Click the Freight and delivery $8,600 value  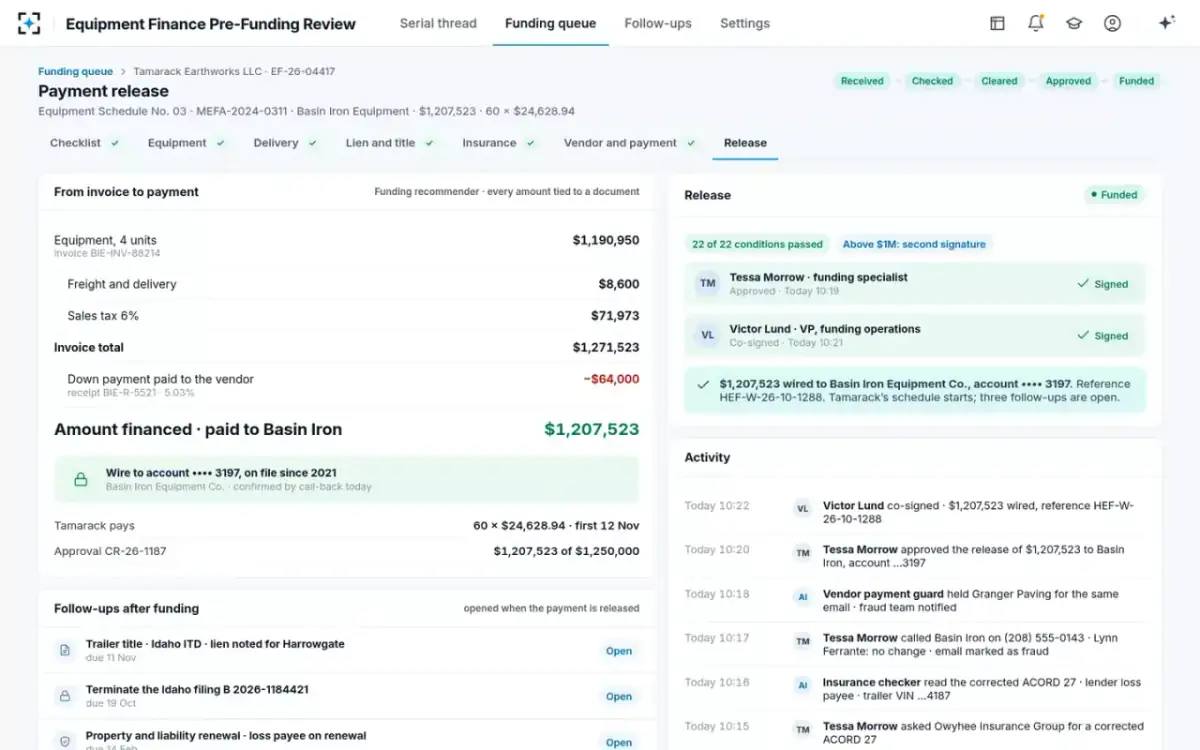pyautogui.click(x=619, y=284)
